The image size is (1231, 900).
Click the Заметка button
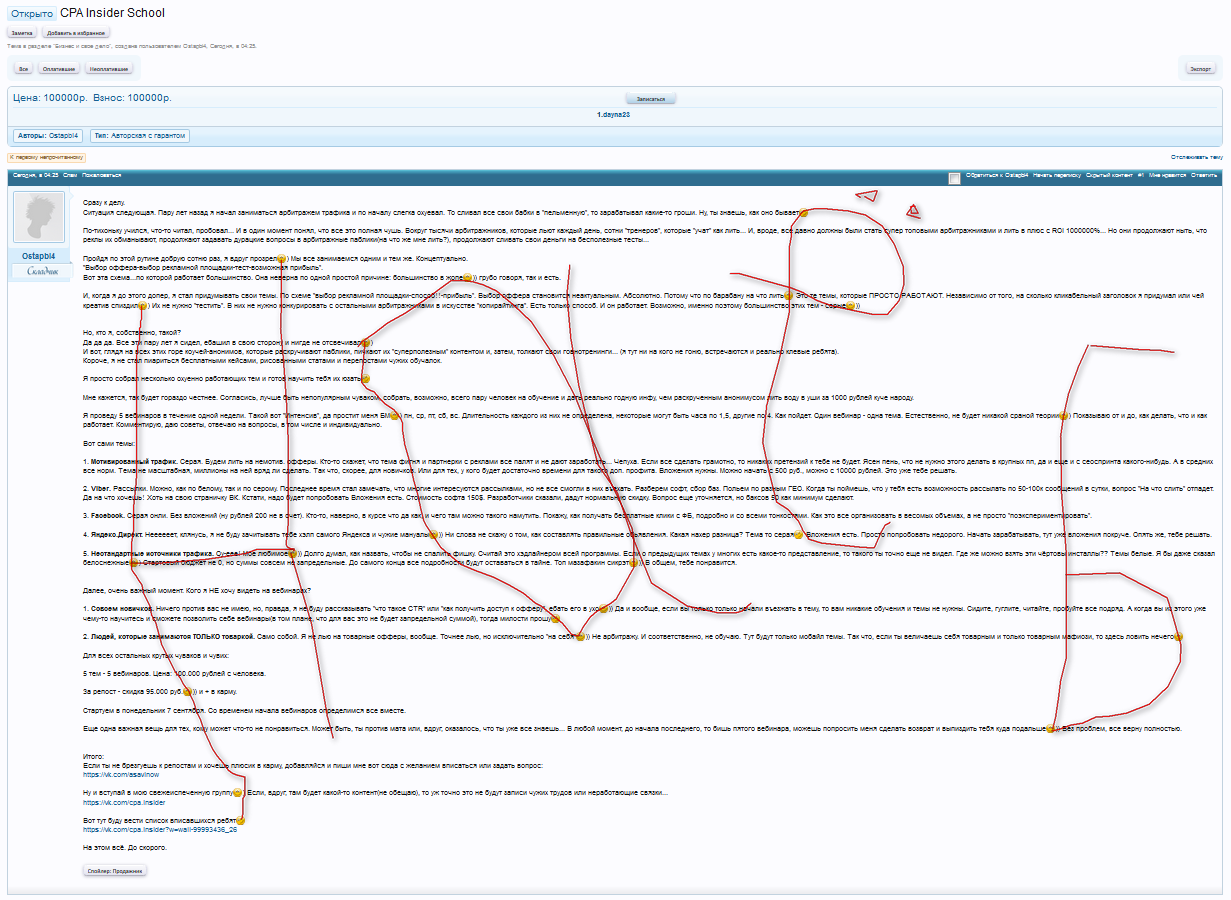[22, 33]
